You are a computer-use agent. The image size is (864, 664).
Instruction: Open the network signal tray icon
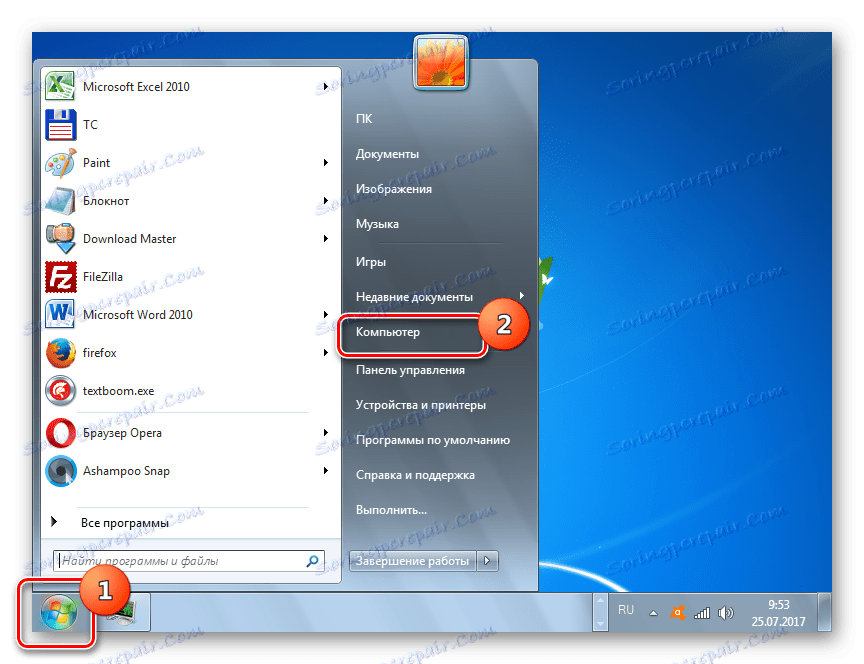701,613
